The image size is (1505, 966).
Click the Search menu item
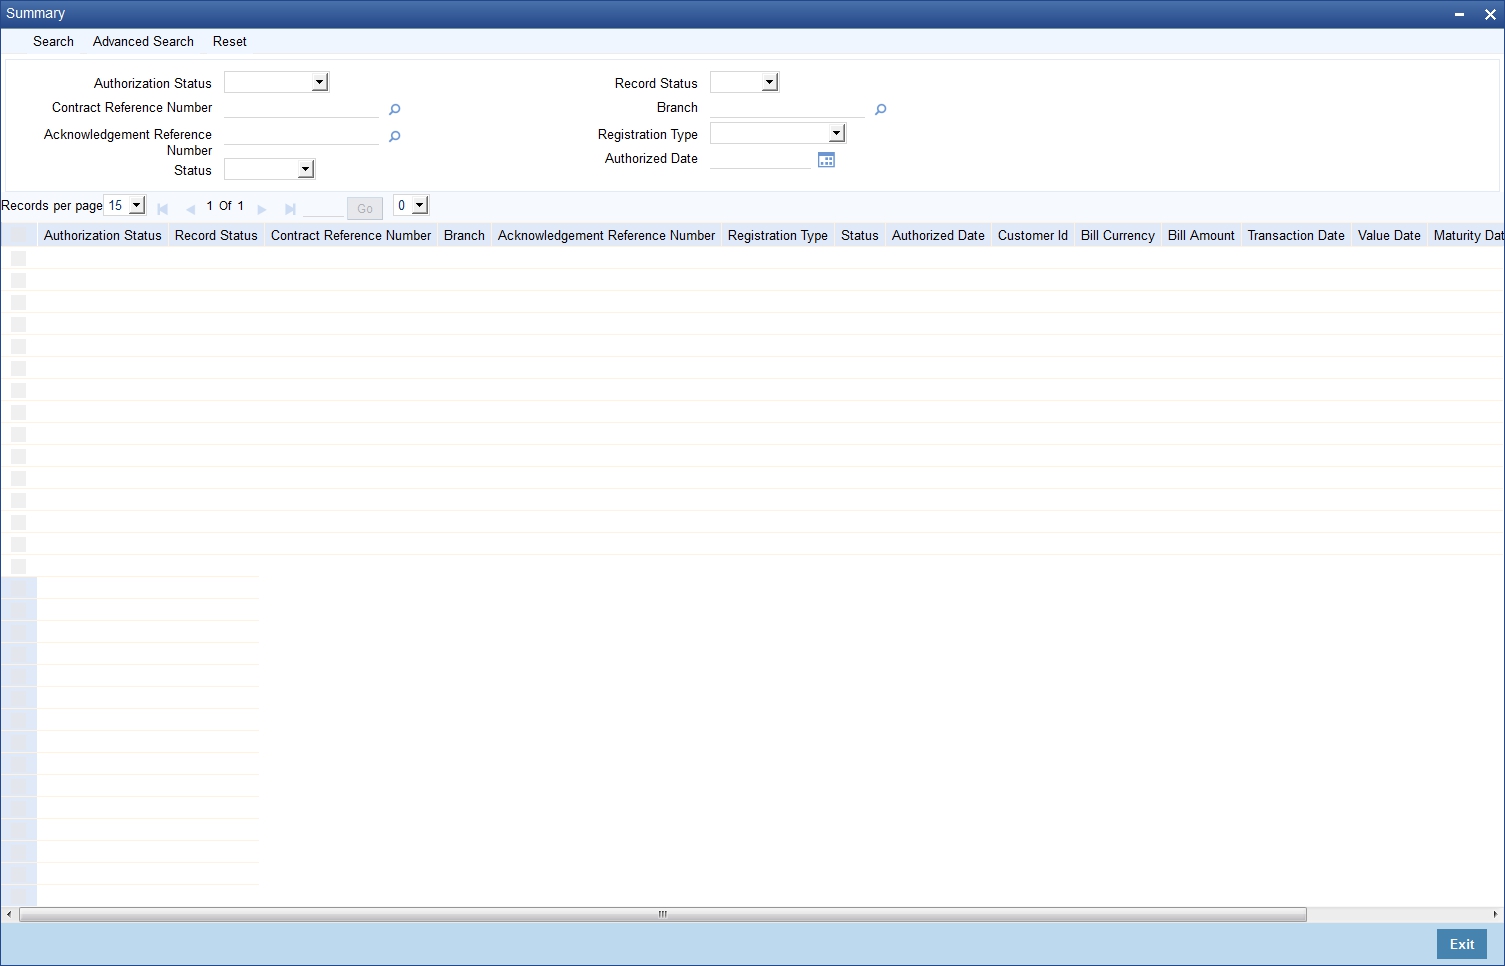pyautogui.click(x=53, y=41)
